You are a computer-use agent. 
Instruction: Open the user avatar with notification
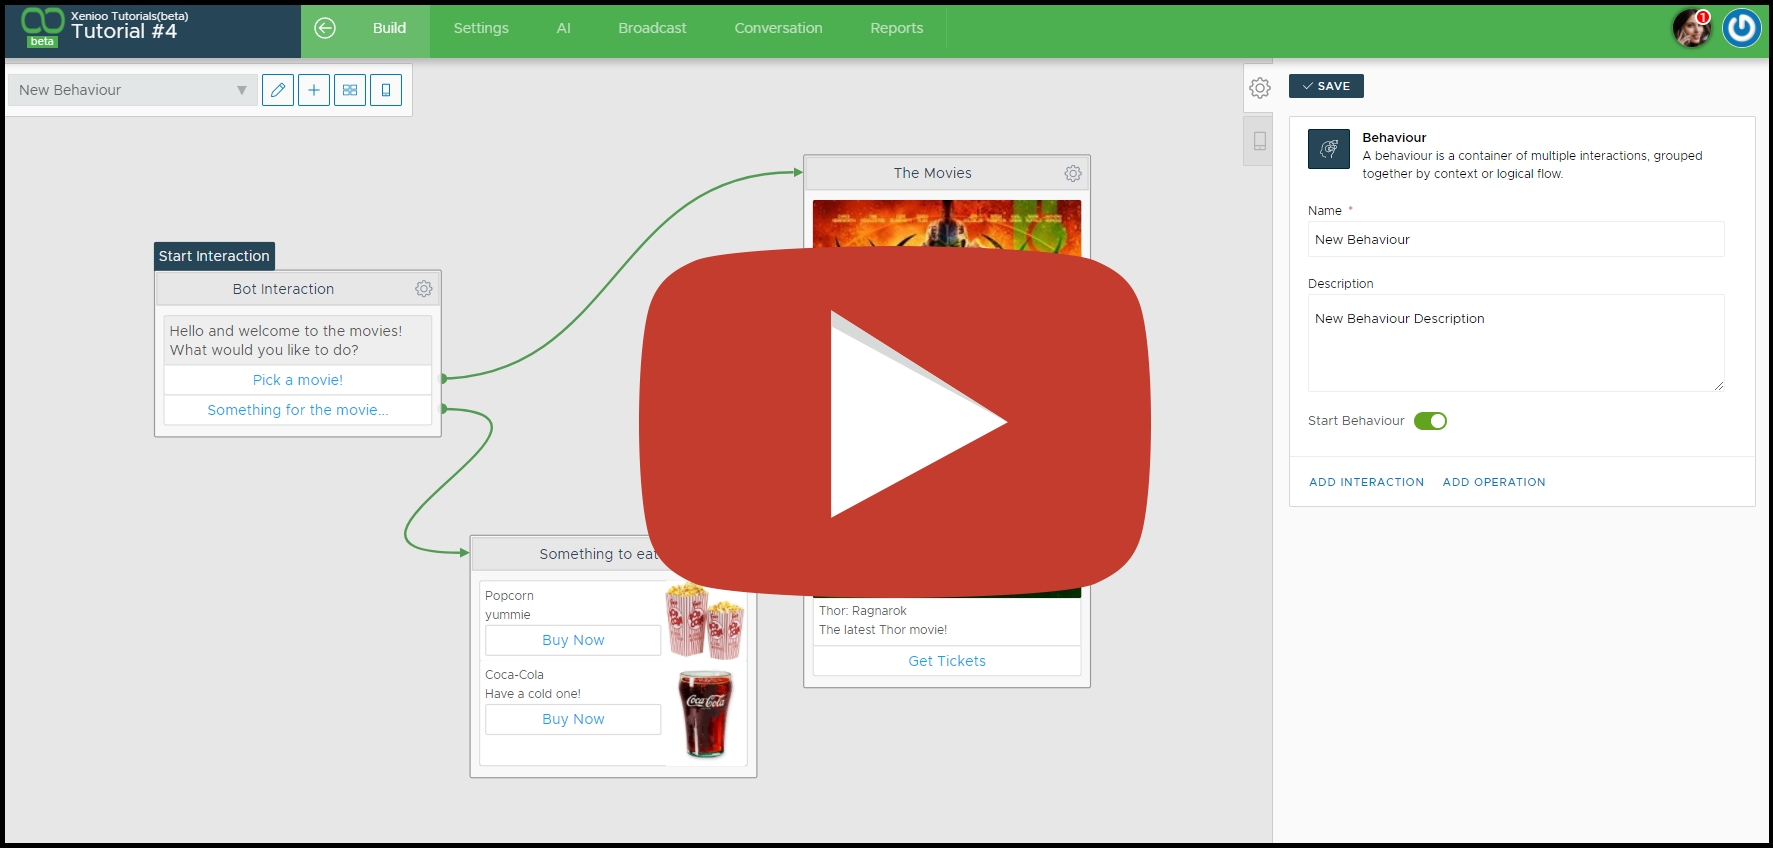point(1692,28)
